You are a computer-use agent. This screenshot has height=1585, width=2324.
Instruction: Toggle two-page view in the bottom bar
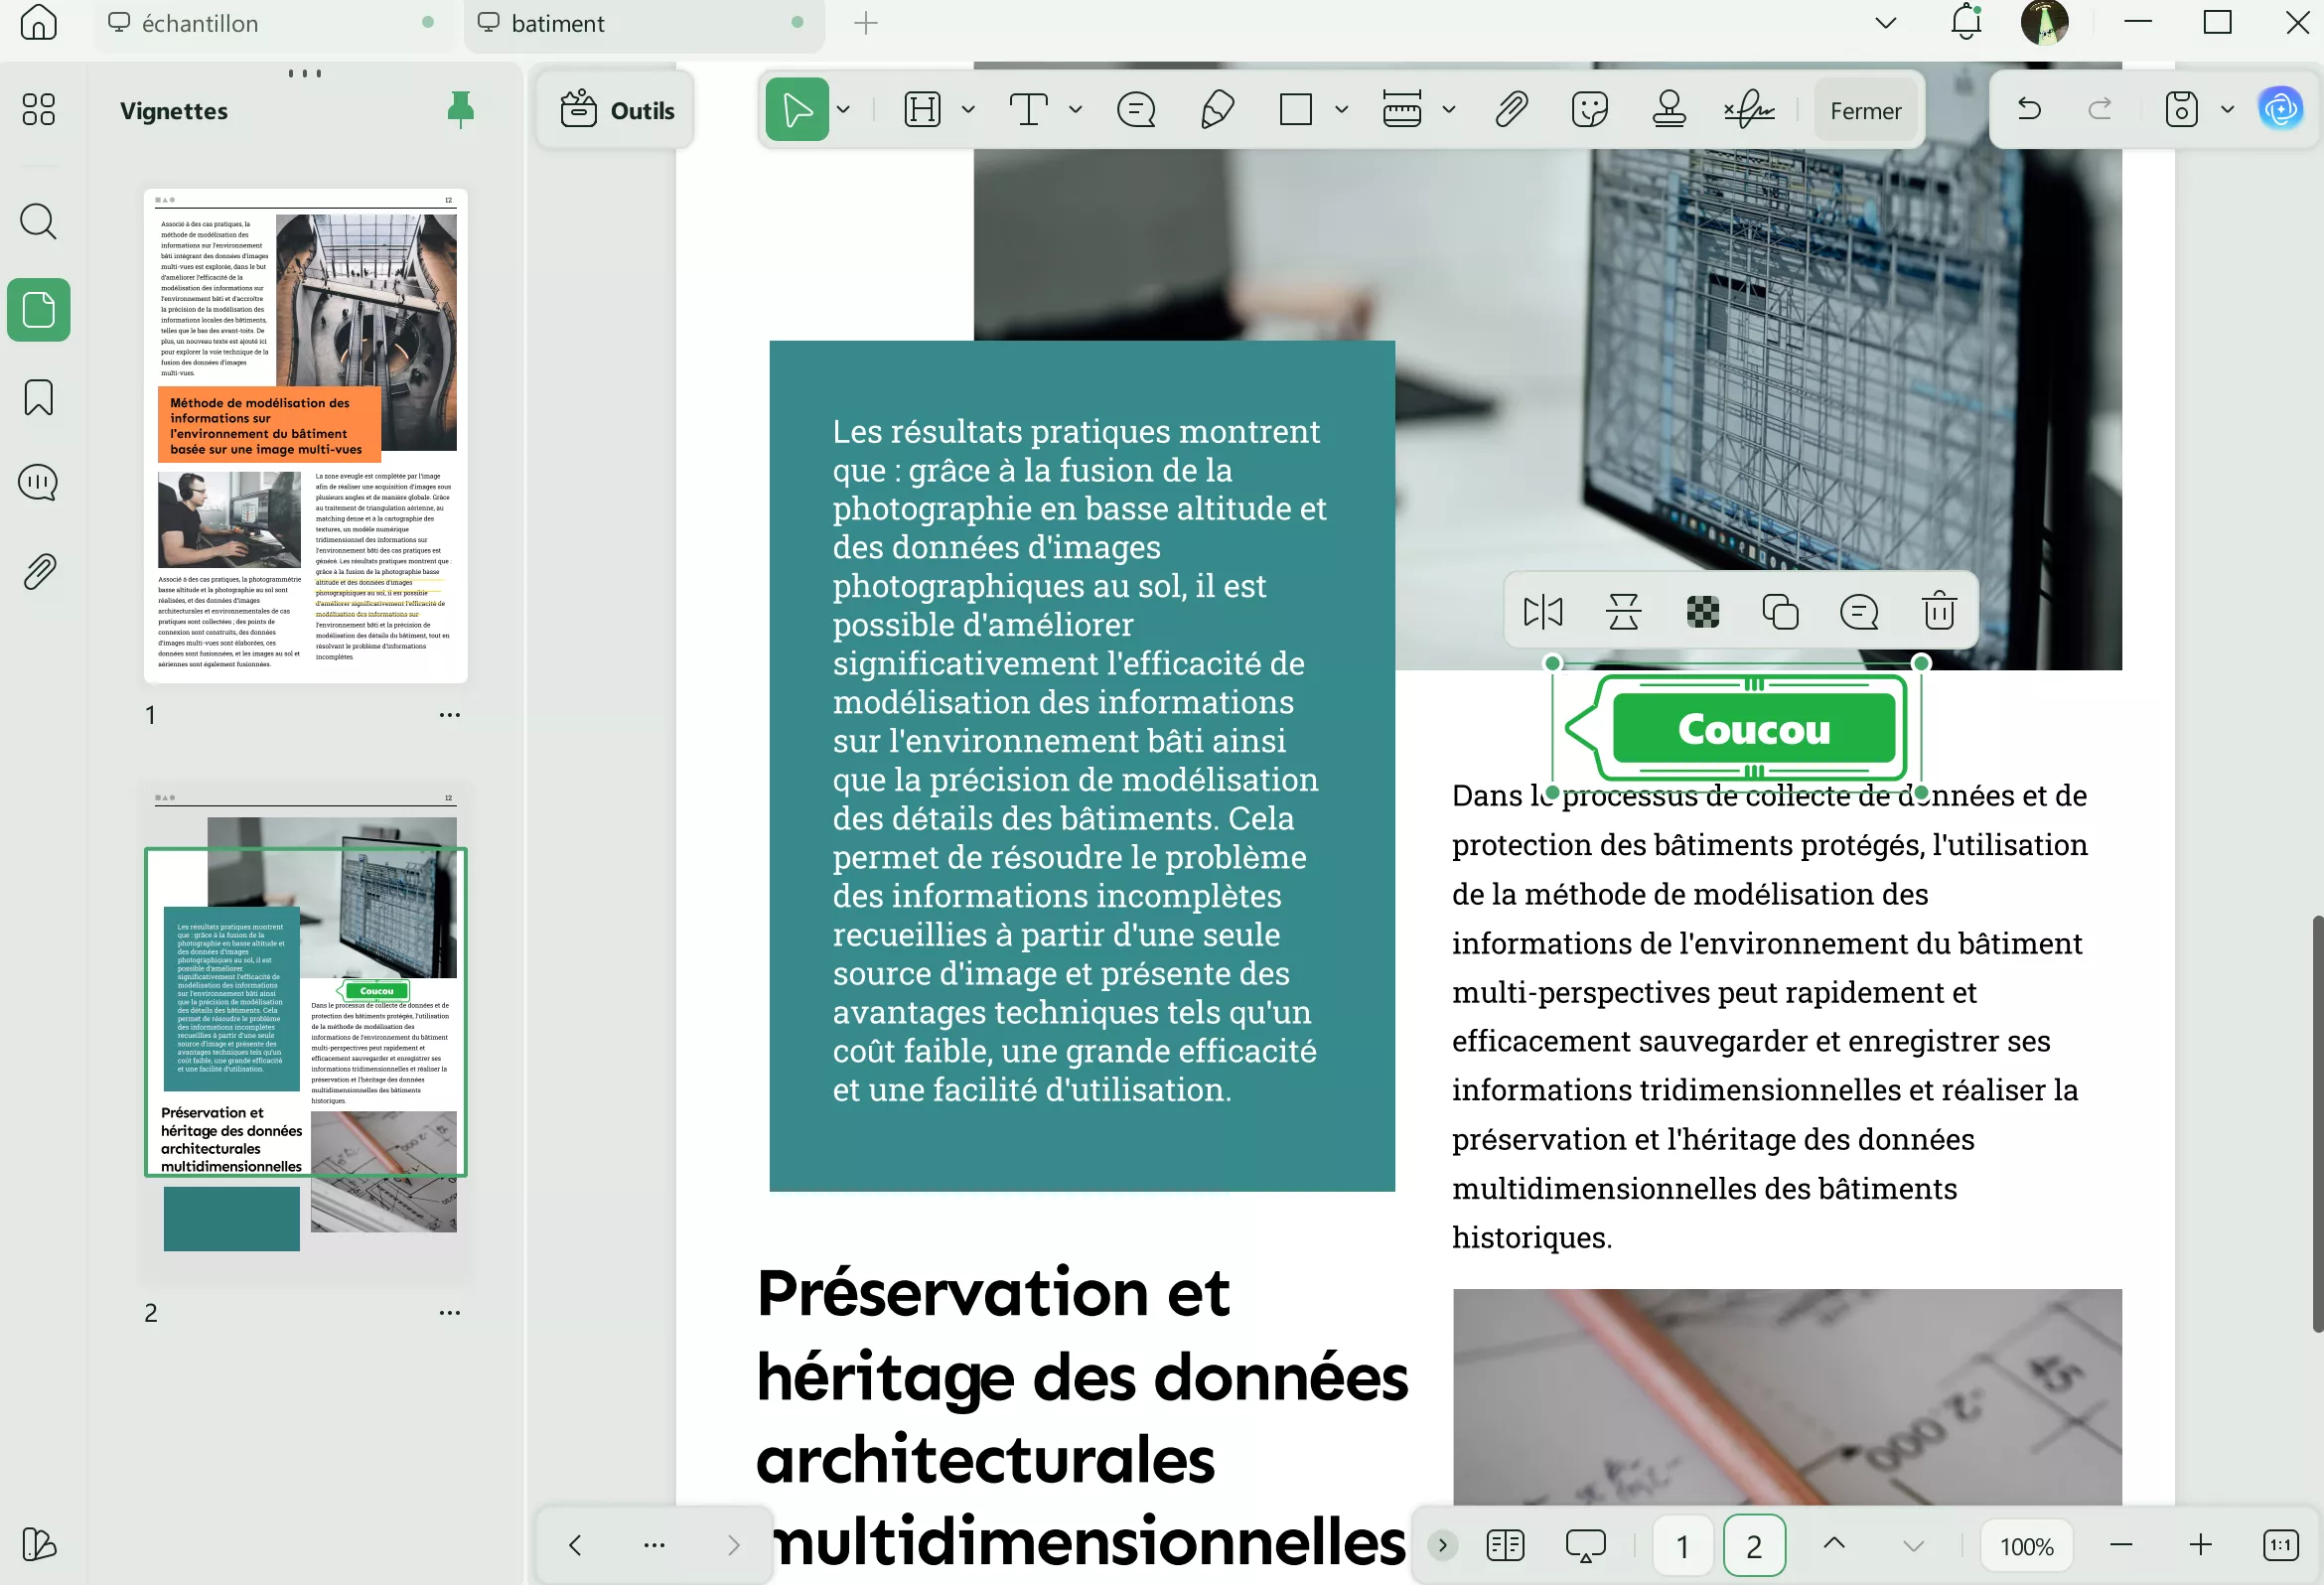point(1505,1545)
